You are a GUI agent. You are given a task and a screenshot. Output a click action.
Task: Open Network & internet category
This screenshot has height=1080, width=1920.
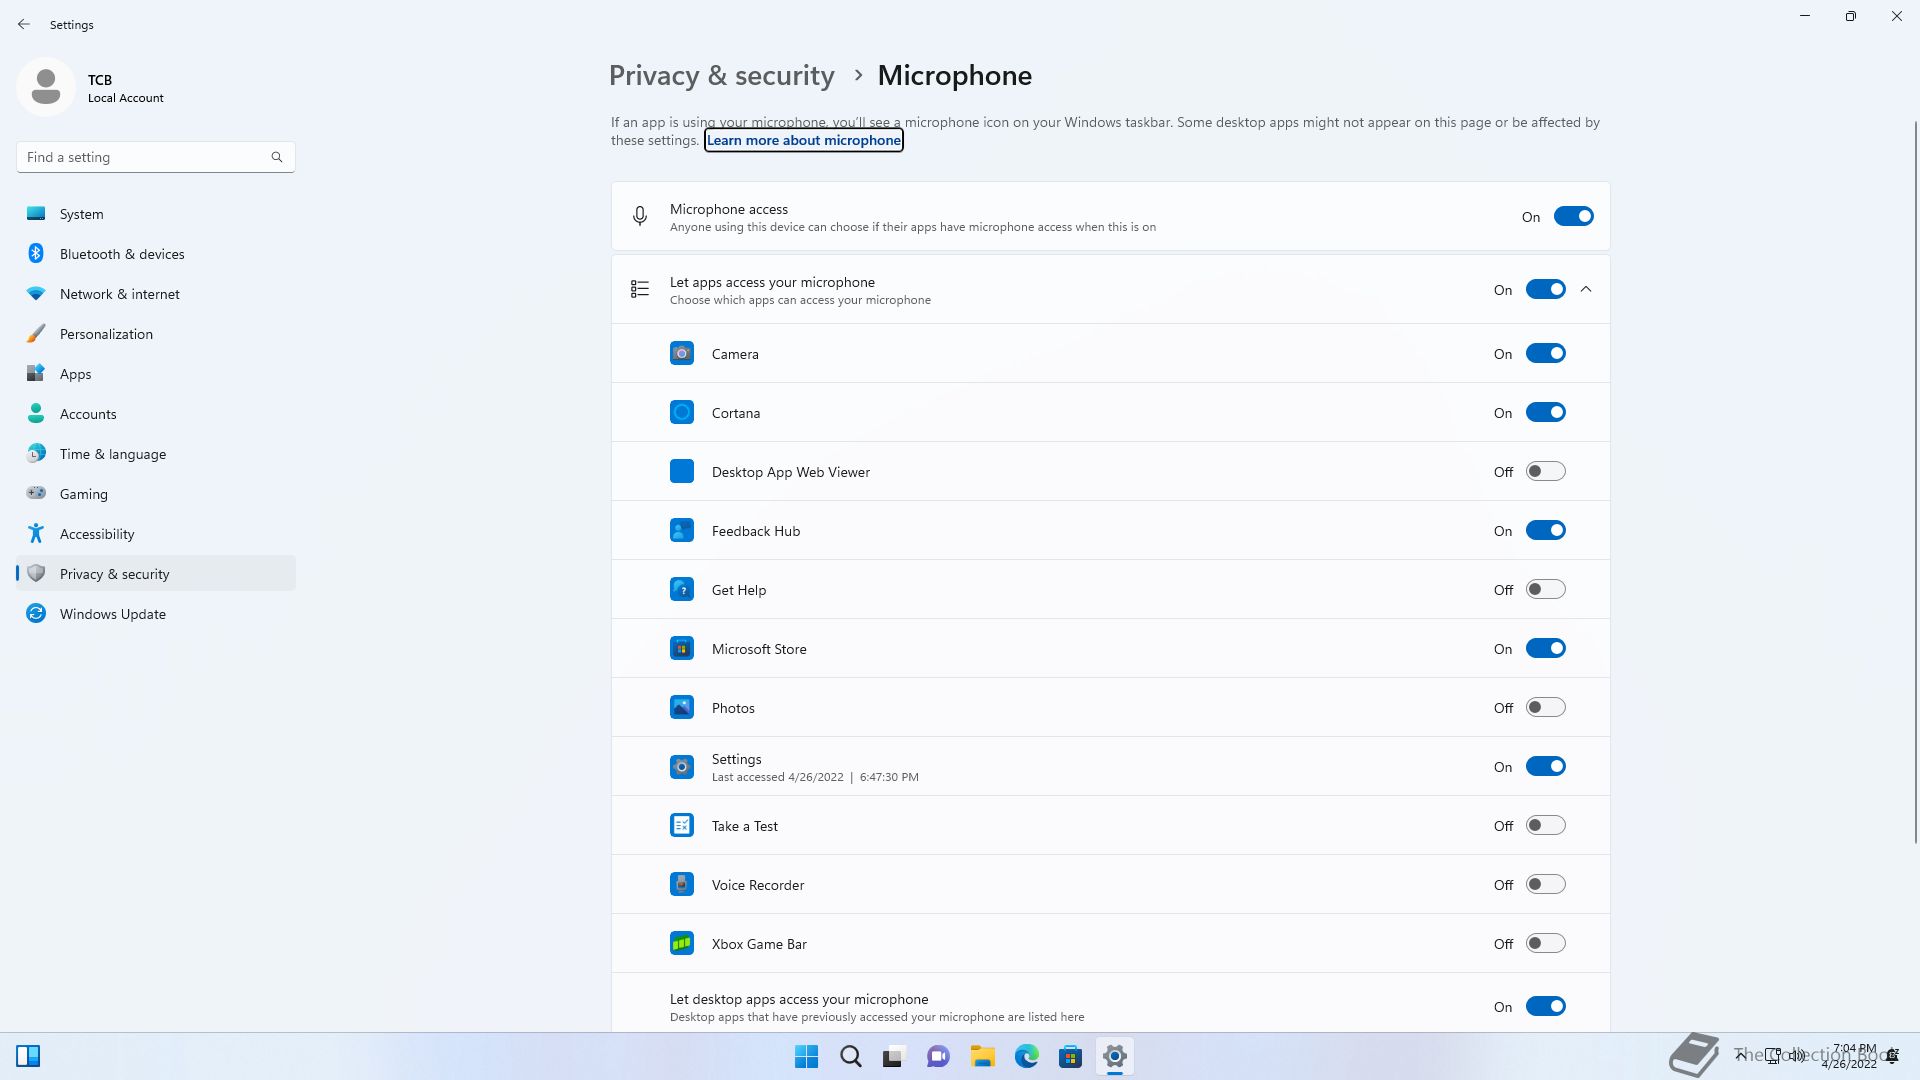pyautogui.click(x=156, y=294)
